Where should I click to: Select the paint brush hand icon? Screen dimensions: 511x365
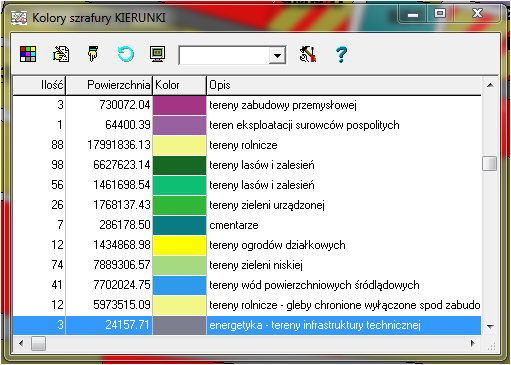[x=93, y=54]
